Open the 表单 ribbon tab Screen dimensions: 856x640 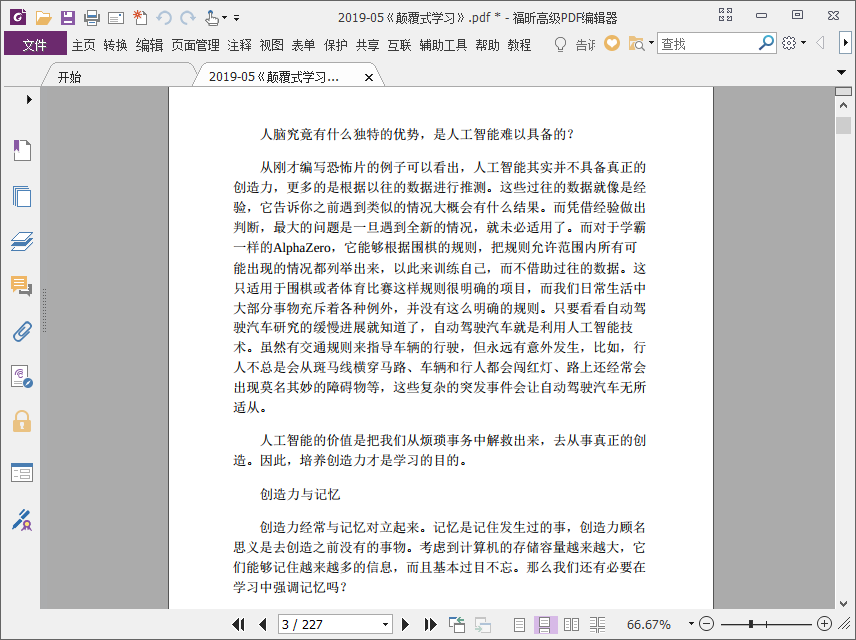click(303, 45)
